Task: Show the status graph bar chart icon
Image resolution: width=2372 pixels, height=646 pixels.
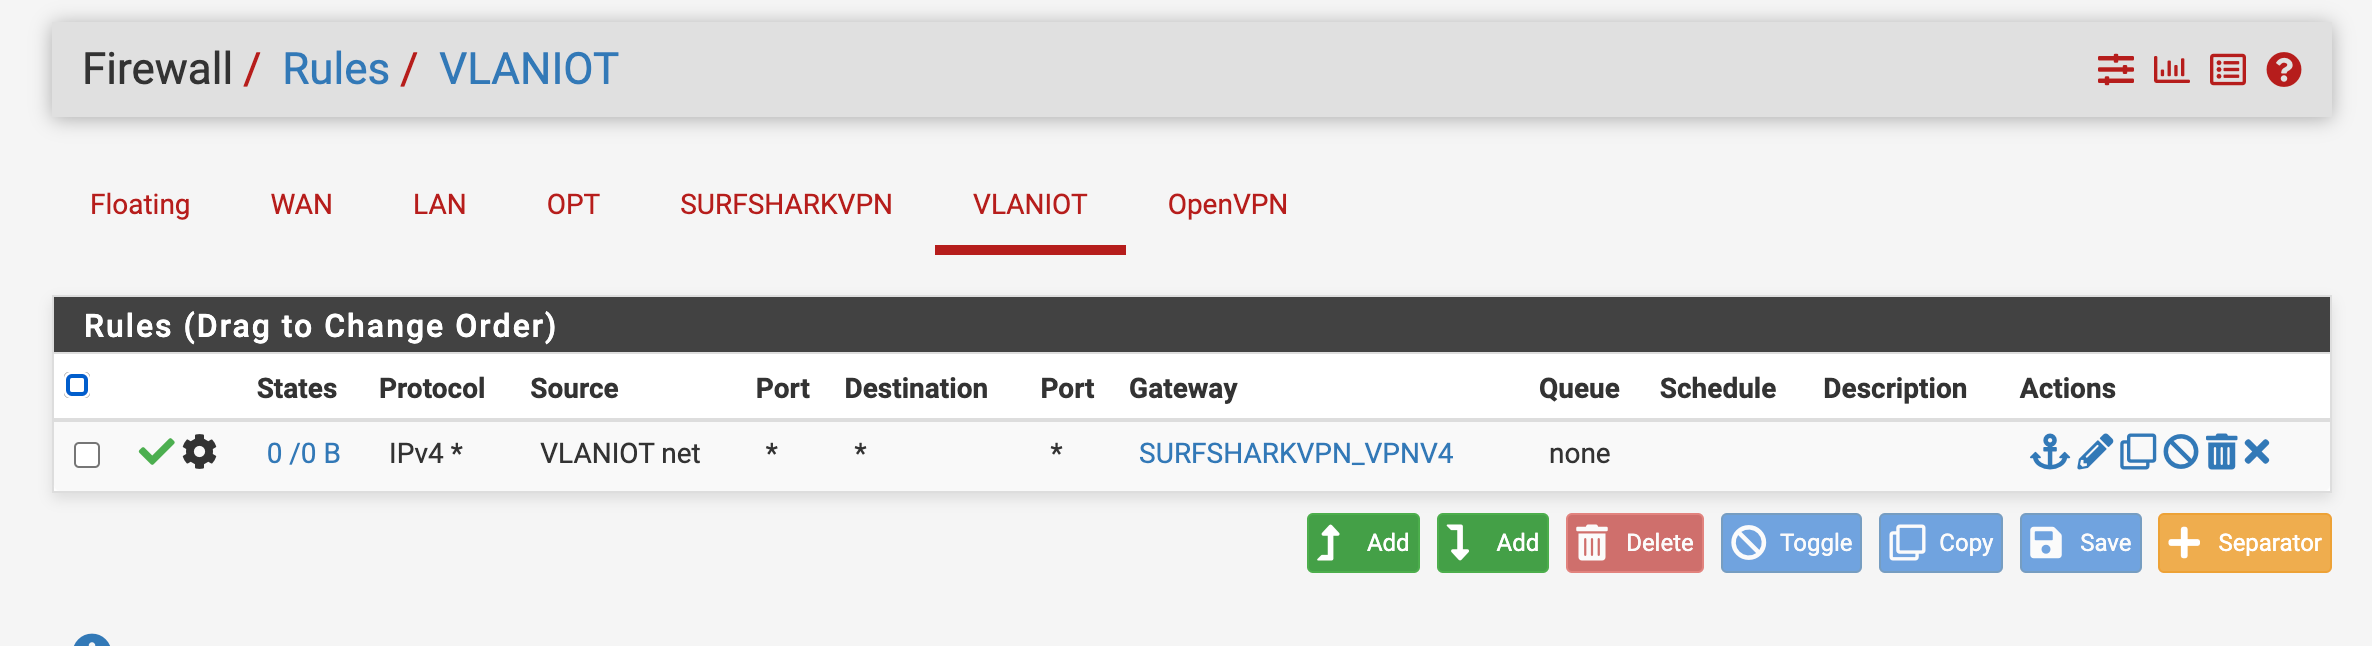Action: (2171, 70)
